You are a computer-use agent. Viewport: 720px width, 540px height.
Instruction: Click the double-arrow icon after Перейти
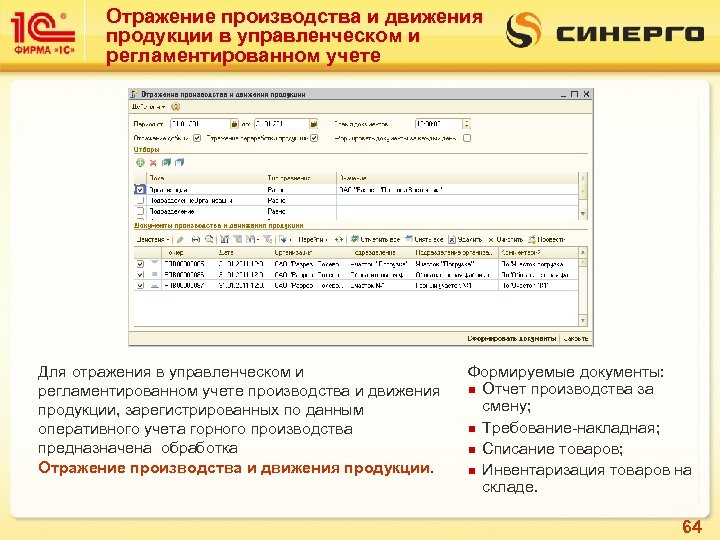click(339, 239)
